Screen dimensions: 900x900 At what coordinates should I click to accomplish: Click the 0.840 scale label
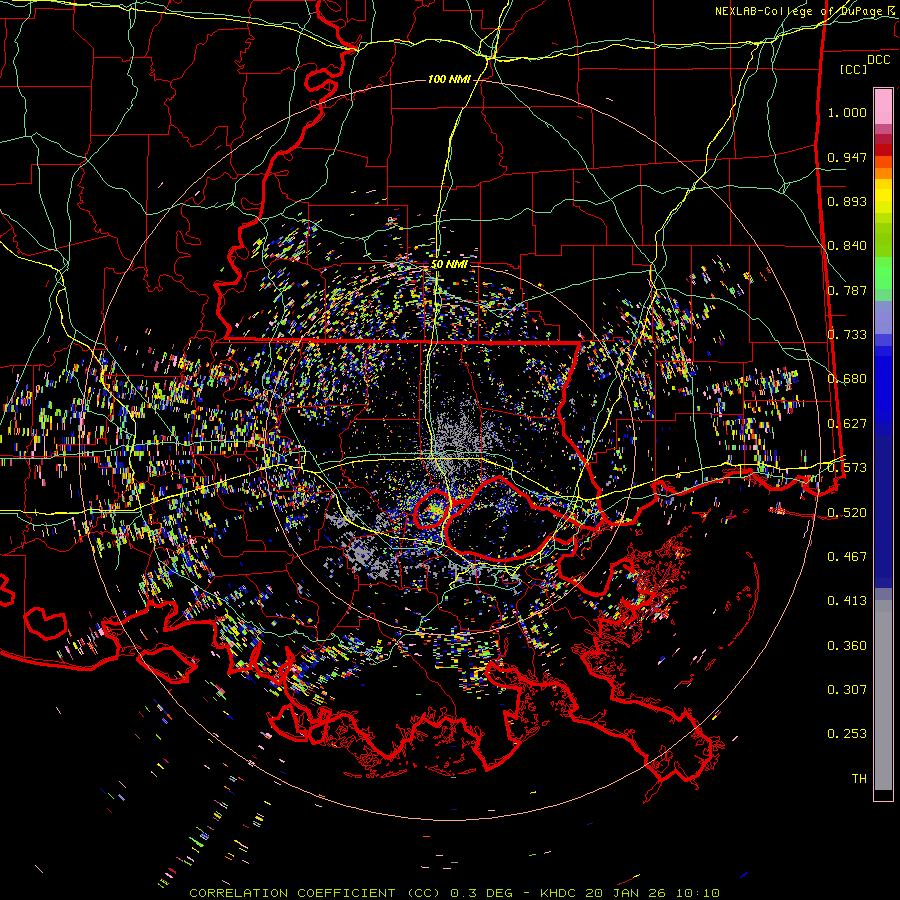pos(847,246)
